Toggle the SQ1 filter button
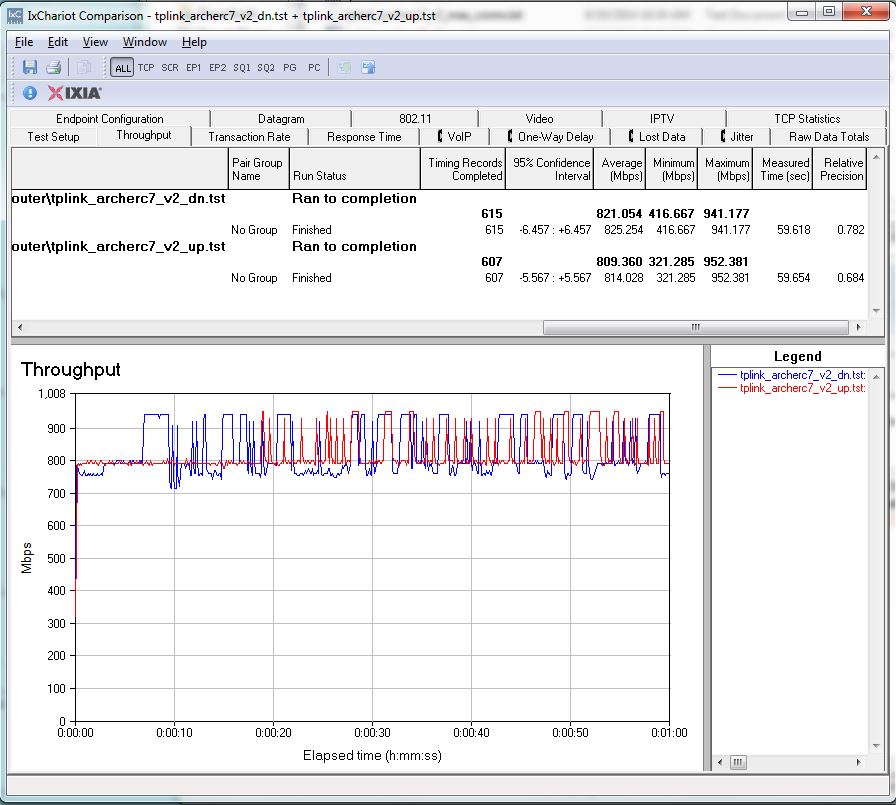 (x=242, y=67)
